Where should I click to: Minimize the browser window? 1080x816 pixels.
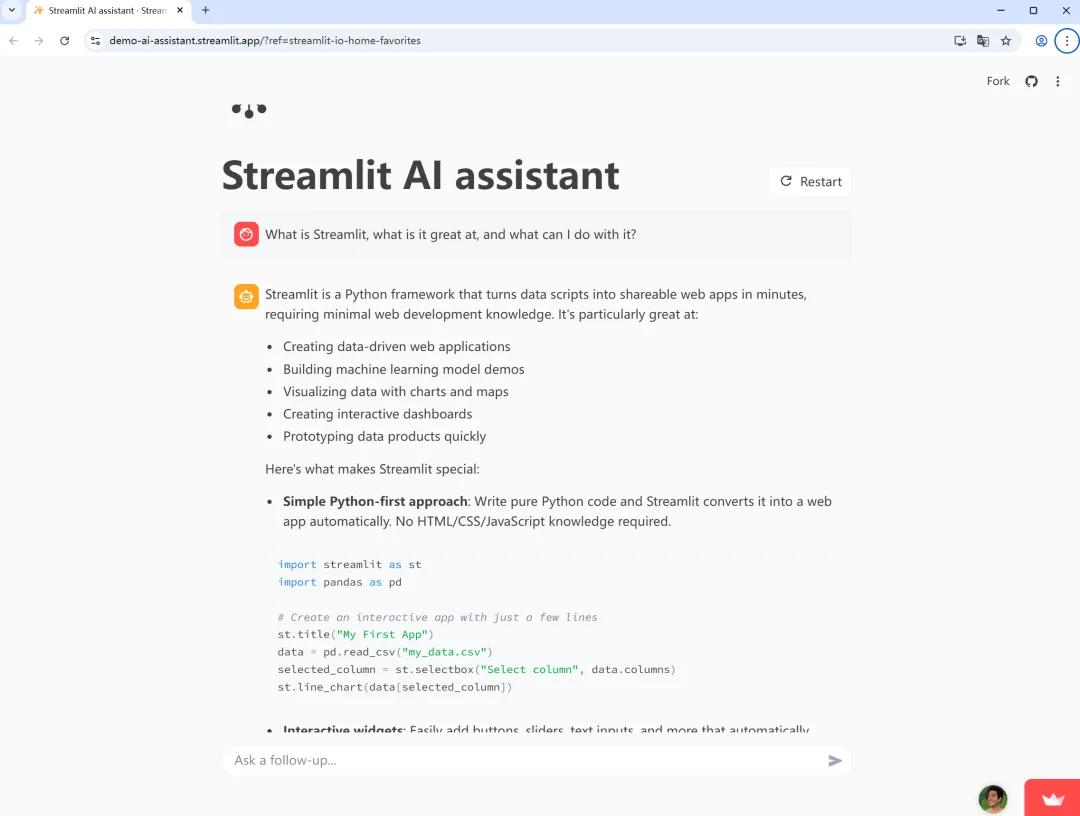pyautogui.click(x=1001, y=10)
